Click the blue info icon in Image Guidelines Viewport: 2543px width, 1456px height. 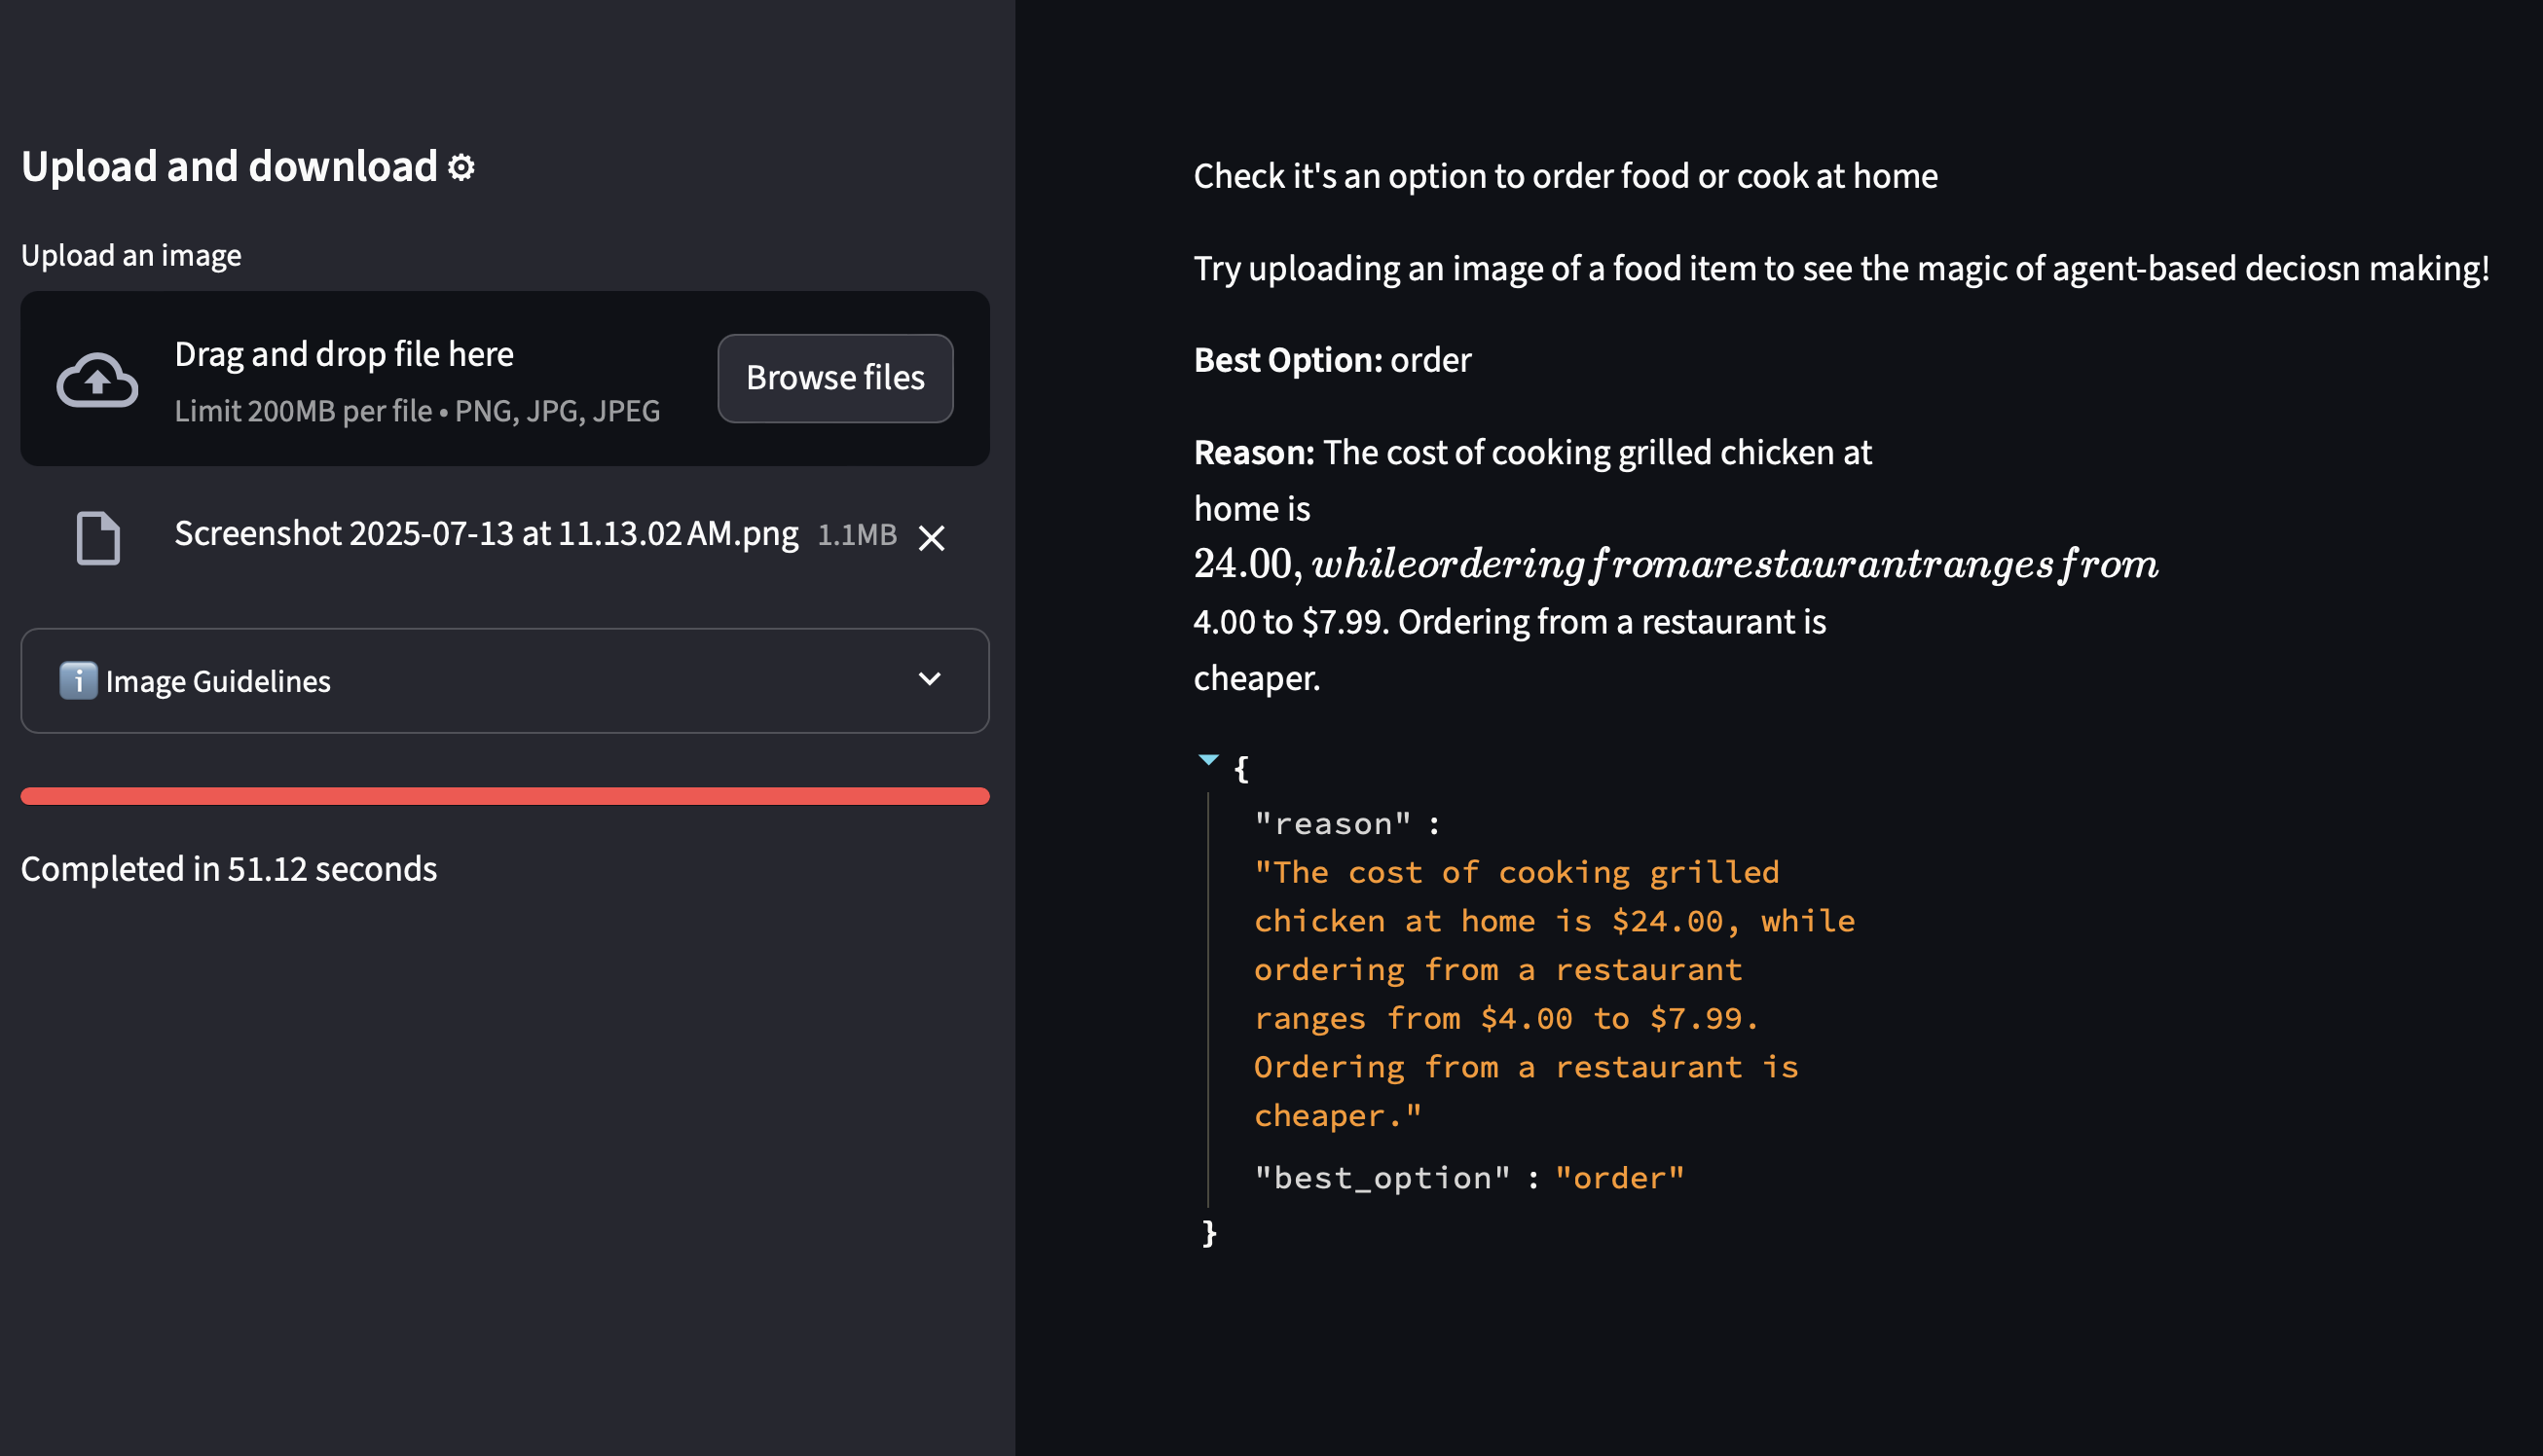click(78, 680)
